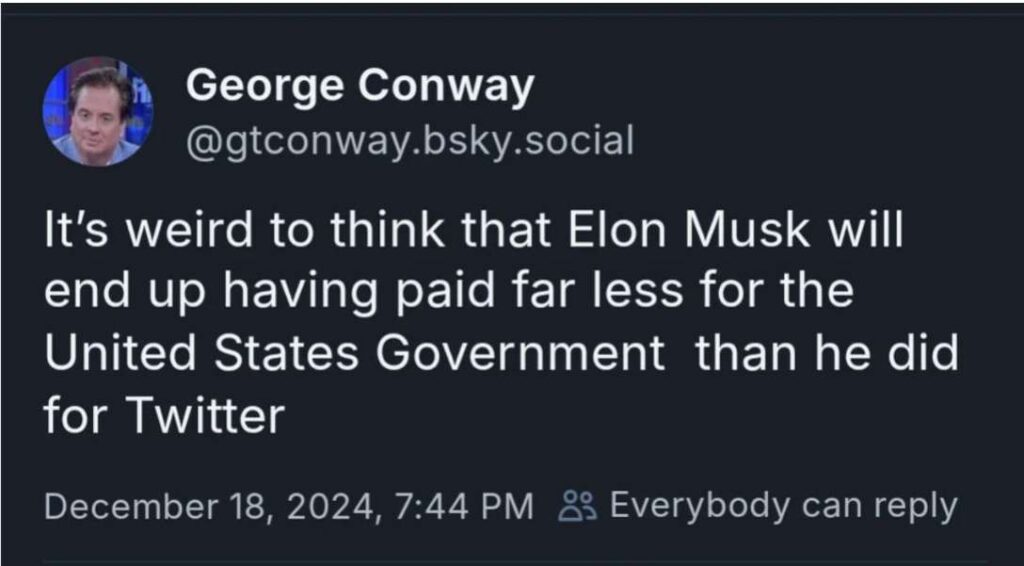Click the people icon beside reply setting

click(x=577, y=506)
